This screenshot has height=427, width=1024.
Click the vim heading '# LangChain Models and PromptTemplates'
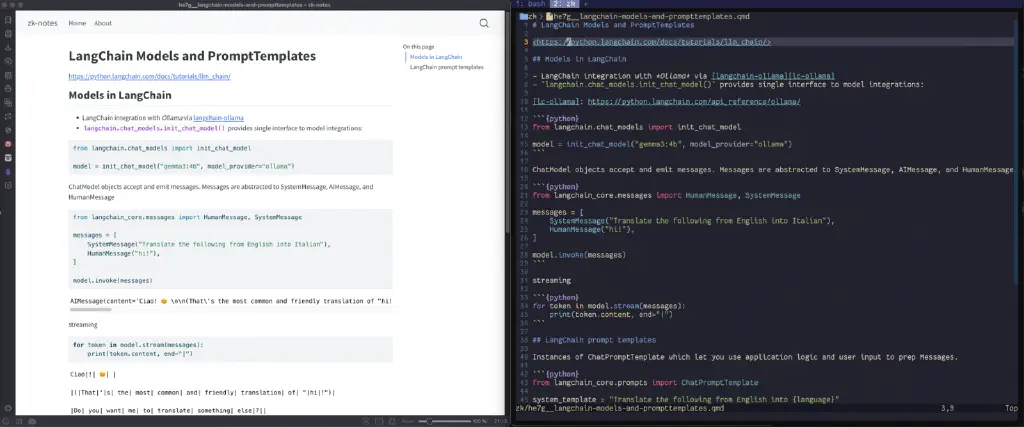[x=613, y=25]
